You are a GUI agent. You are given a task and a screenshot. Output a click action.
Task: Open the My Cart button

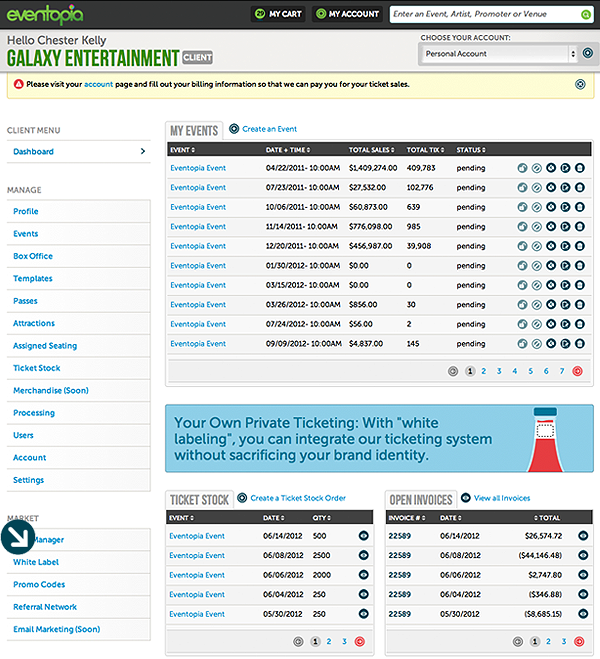(x=278, y=14)
